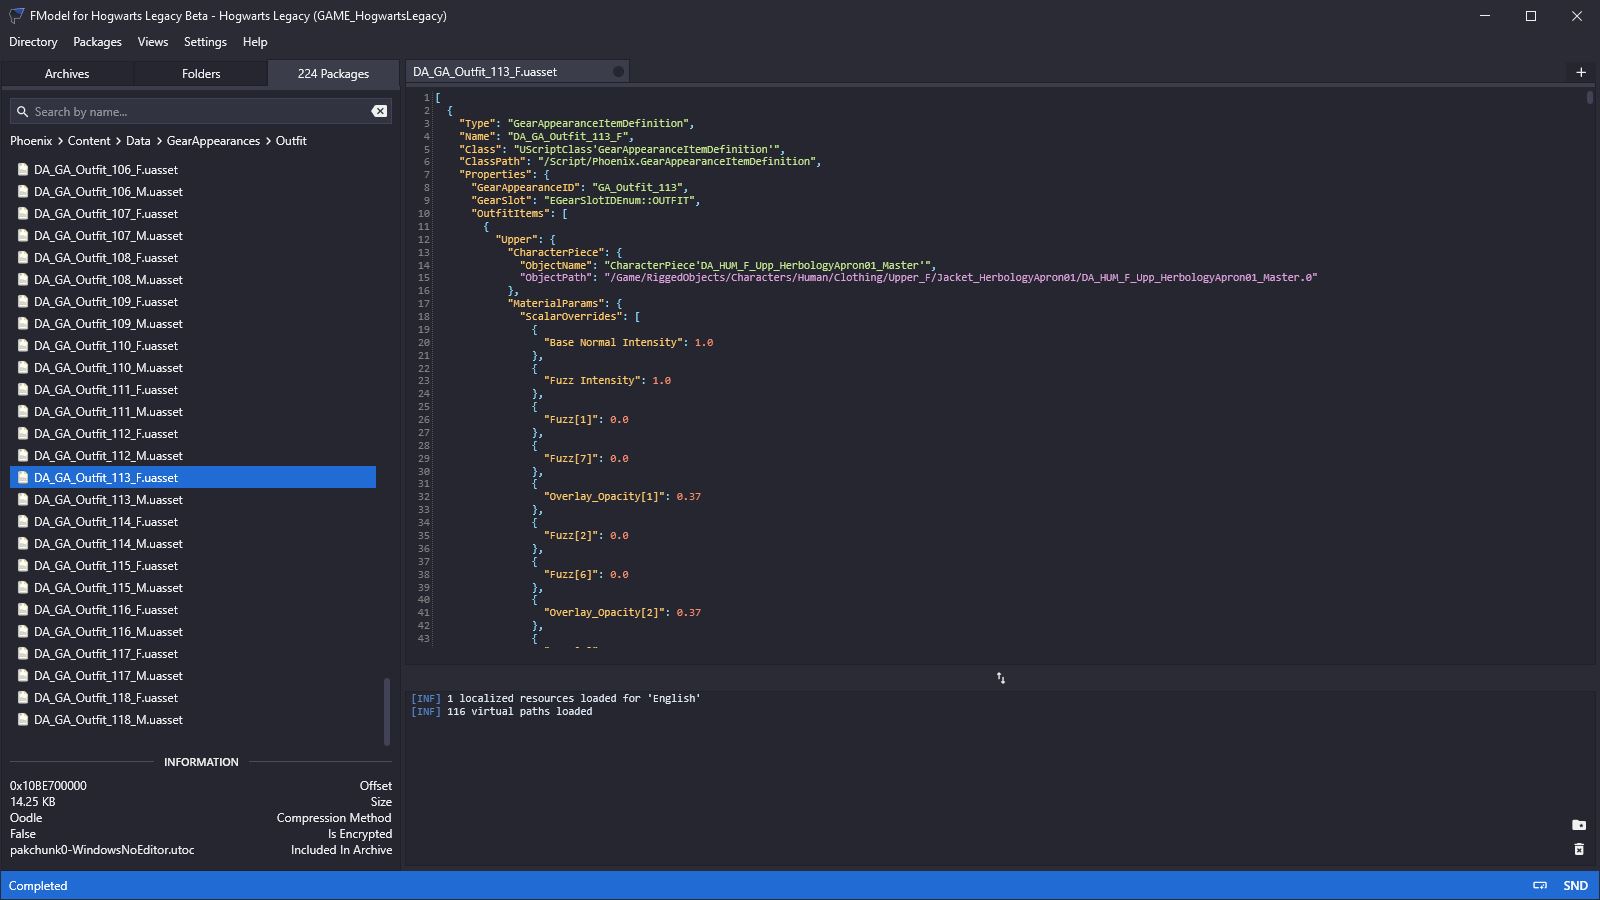Click the magnifier search icon
1600x900 pixels.
pos(22,112)
